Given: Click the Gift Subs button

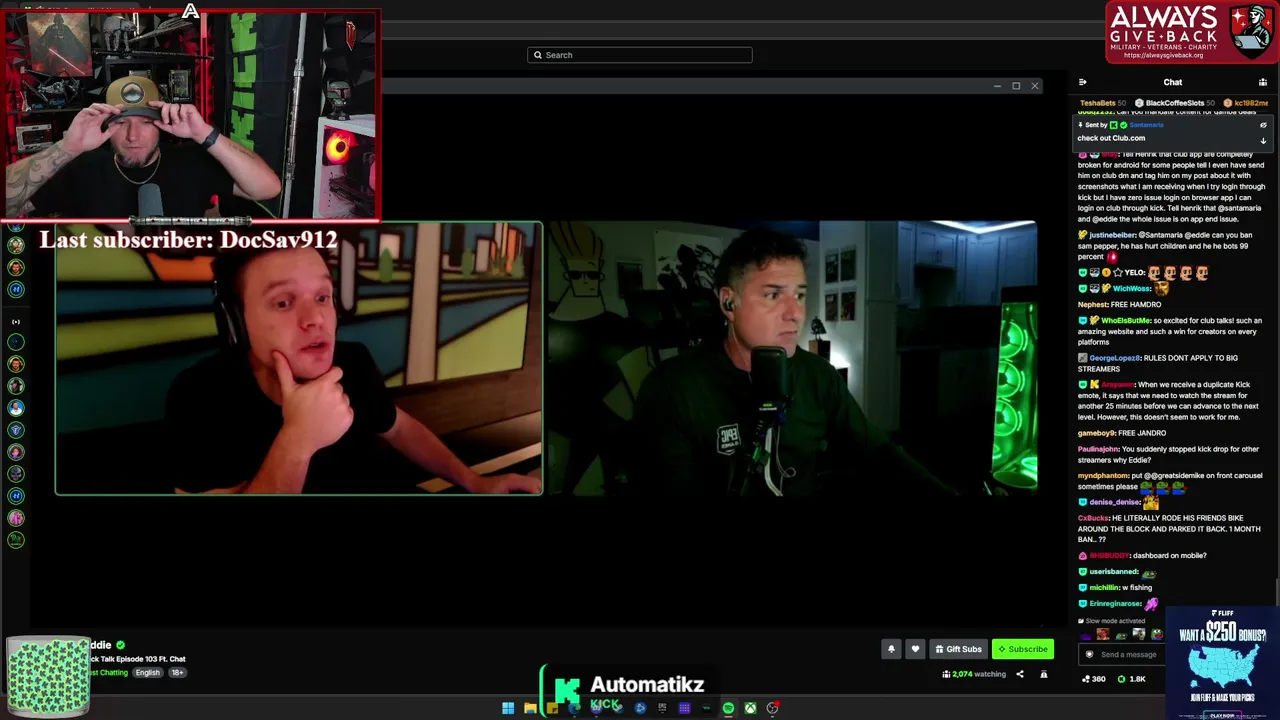Looking at the screenshot, I should [958, 649].
